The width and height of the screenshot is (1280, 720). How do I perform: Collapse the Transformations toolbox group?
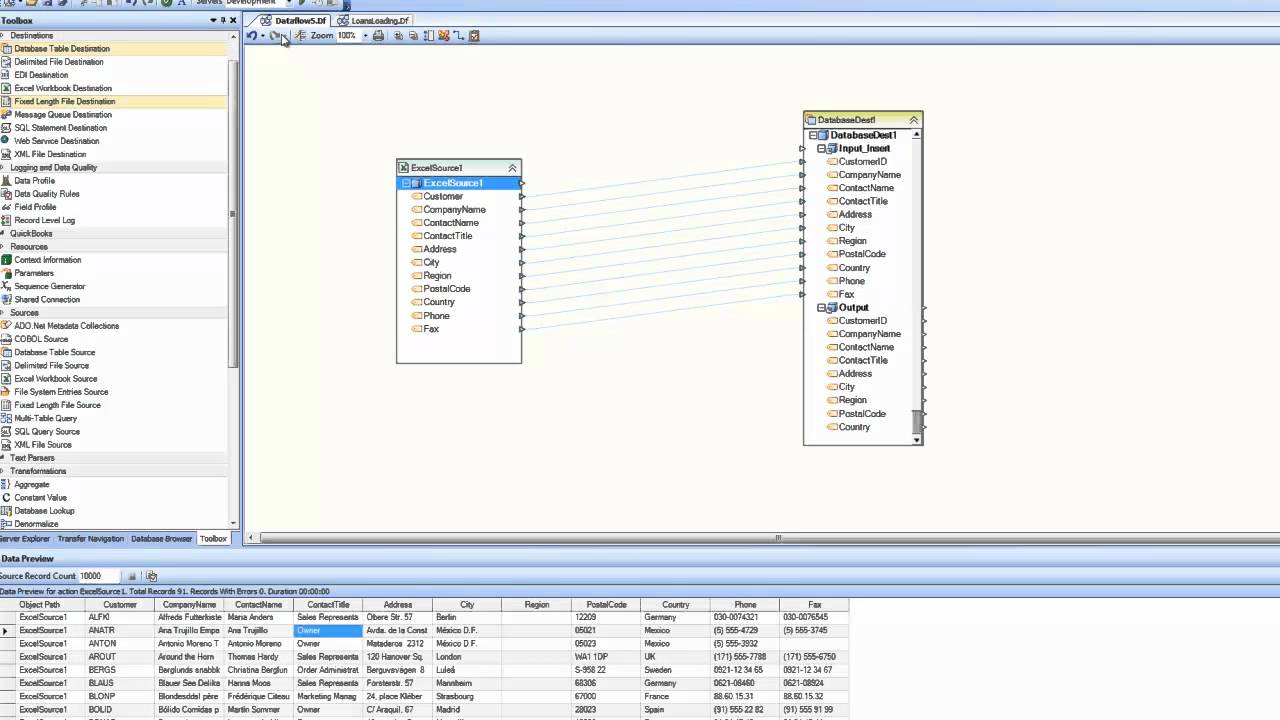click(x=4, y=471)
